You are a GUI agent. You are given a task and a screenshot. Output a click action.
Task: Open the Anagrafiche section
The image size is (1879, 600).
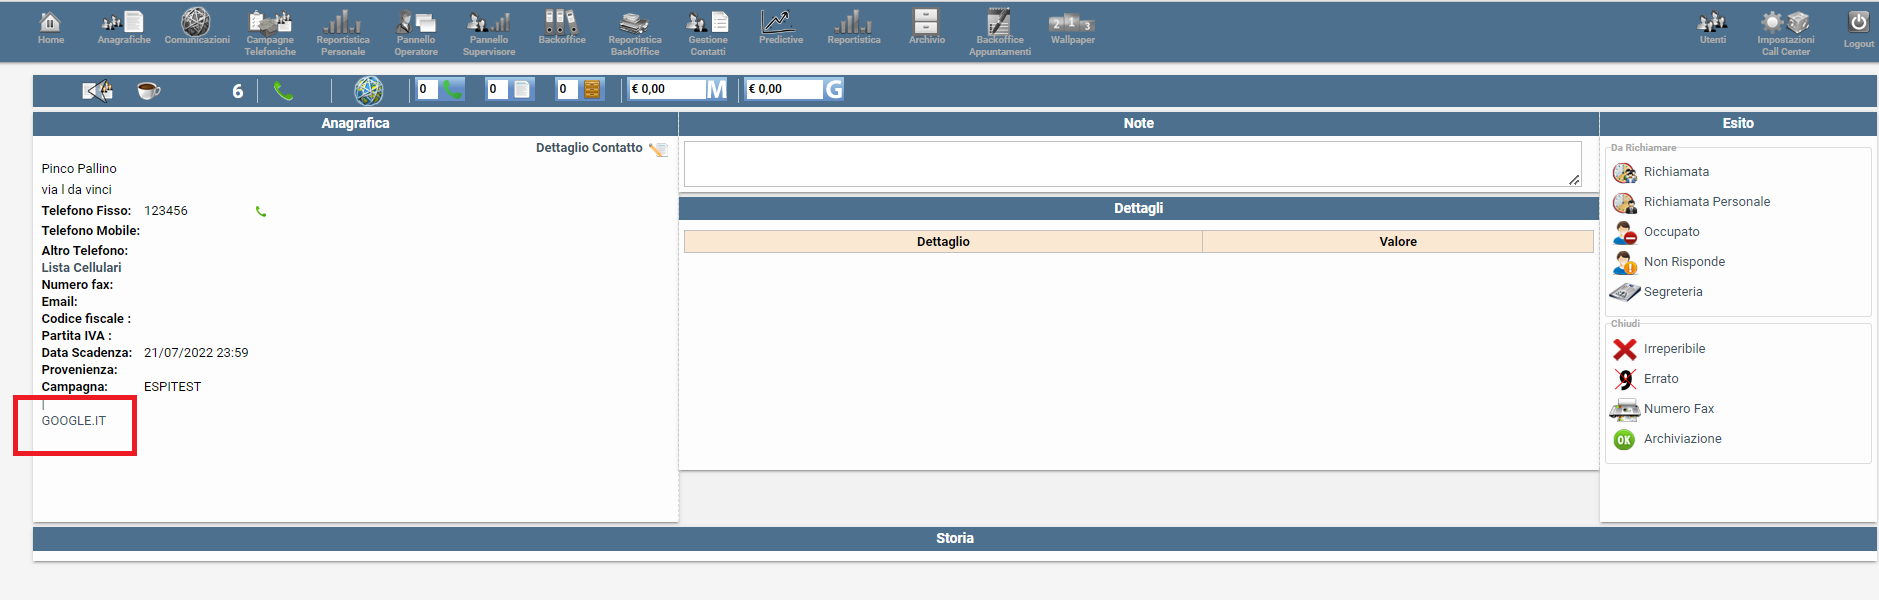124,28
